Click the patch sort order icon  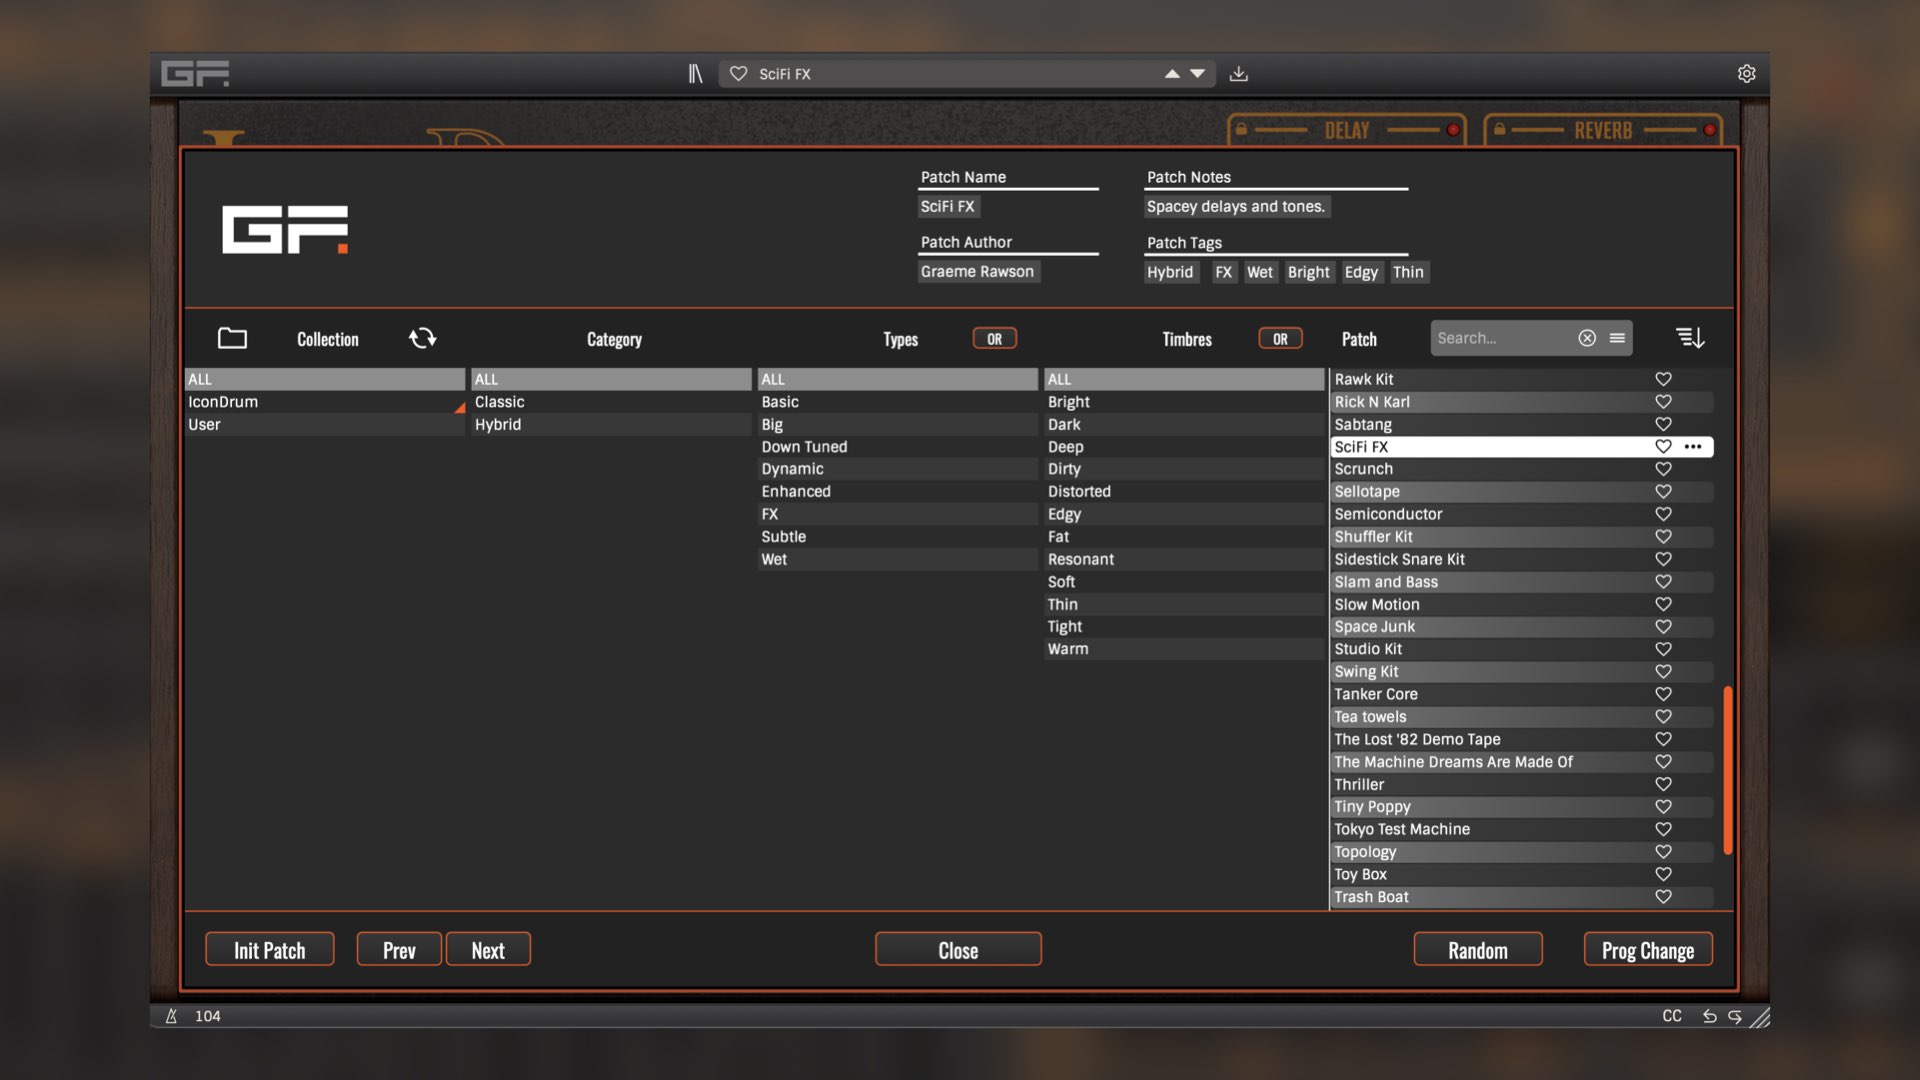(x=1690, y=338)
